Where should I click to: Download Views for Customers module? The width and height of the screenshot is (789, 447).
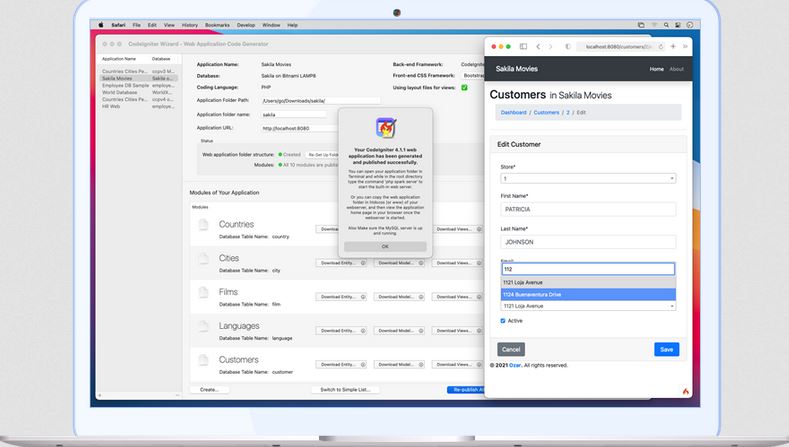pos(457,364)
